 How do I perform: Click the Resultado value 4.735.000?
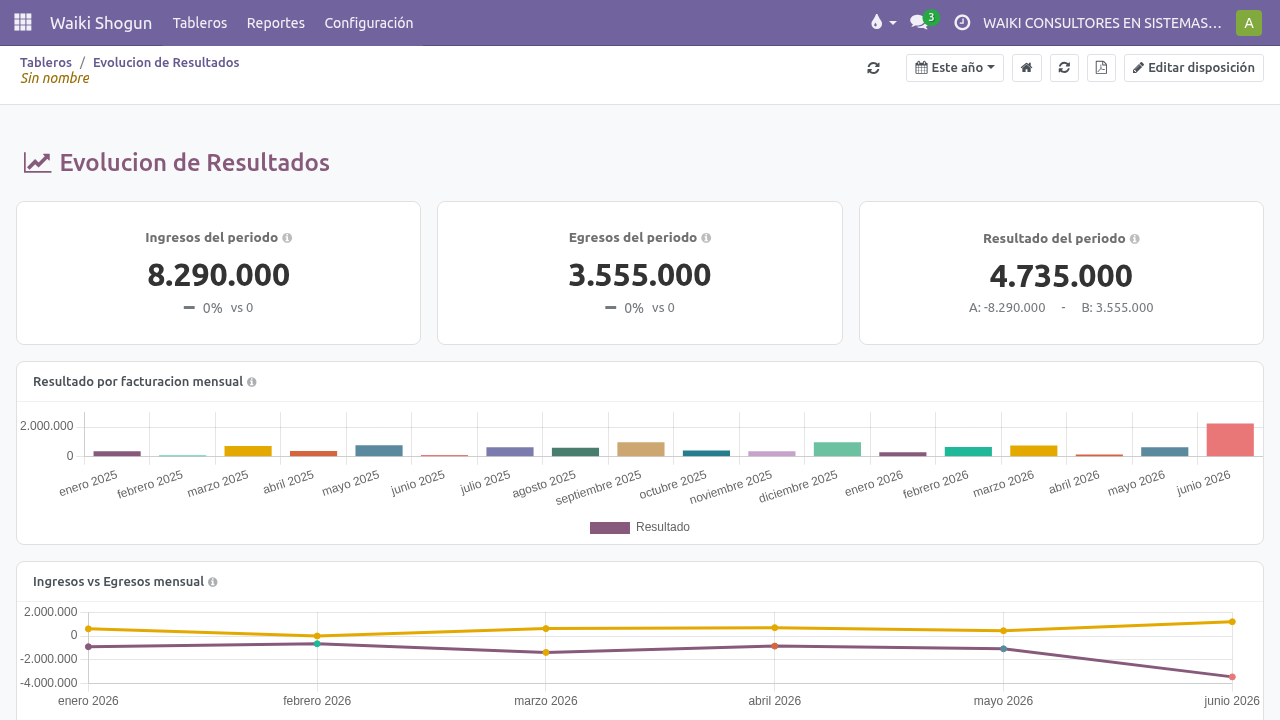[1061, 276]
